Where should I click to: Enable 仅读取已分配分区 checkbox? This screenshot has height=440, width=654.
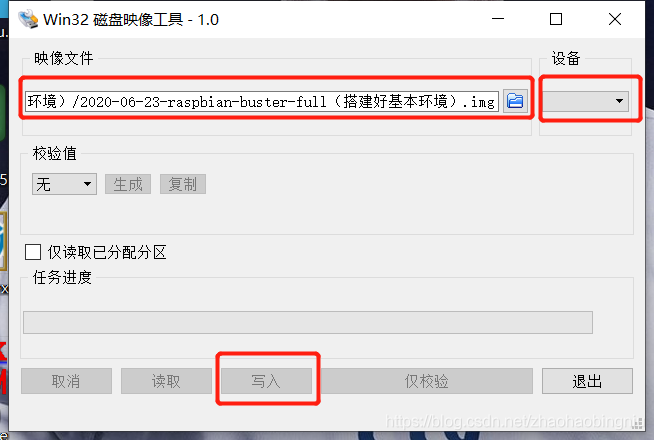point(33,252)
